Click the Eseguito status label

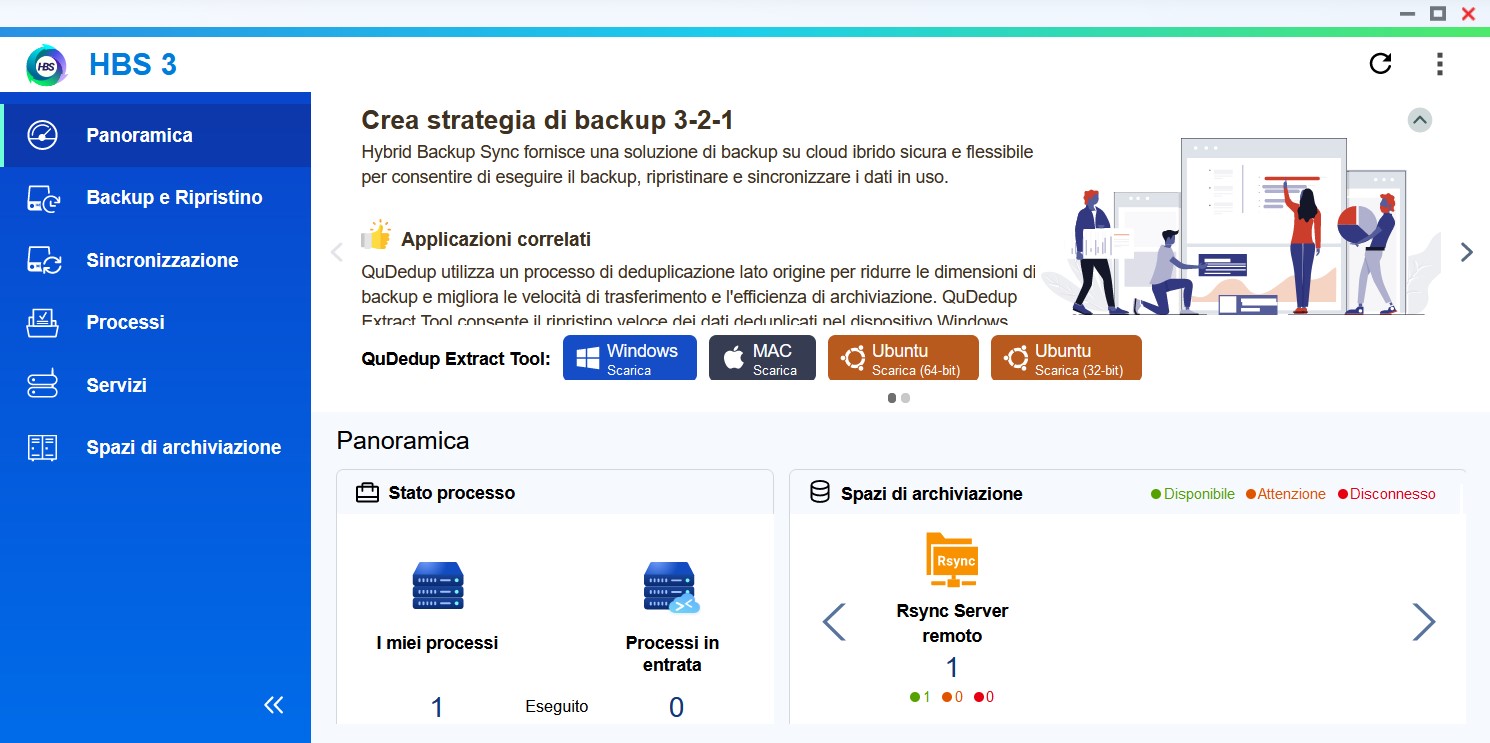click(557, 707)
